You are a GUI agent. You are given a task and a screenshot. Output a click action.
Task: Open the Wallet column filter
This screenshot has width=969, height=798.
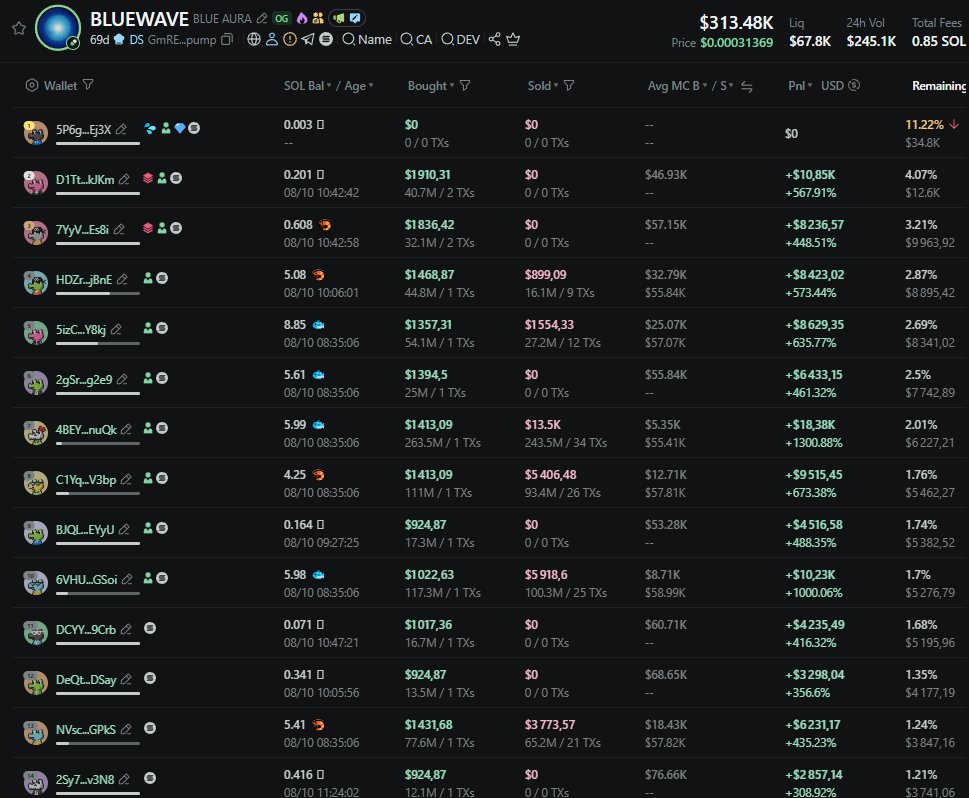(88, 85)
